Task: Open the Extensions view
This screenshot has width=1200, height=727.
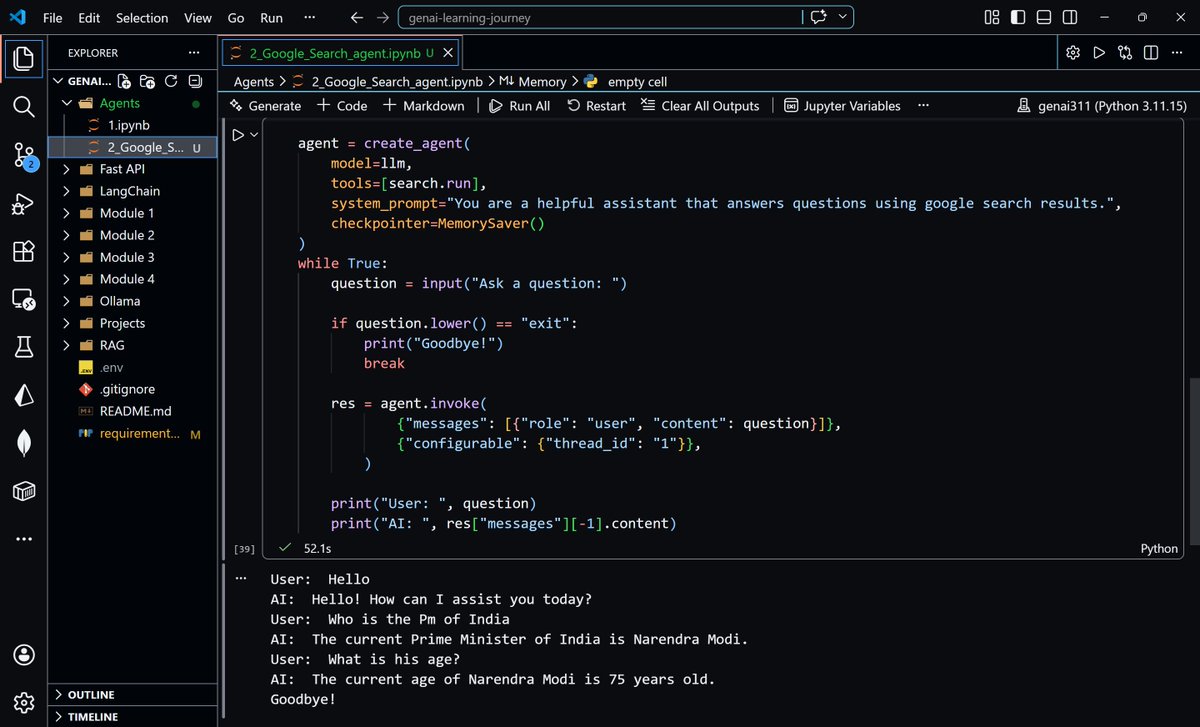Action: pos(24,252)
